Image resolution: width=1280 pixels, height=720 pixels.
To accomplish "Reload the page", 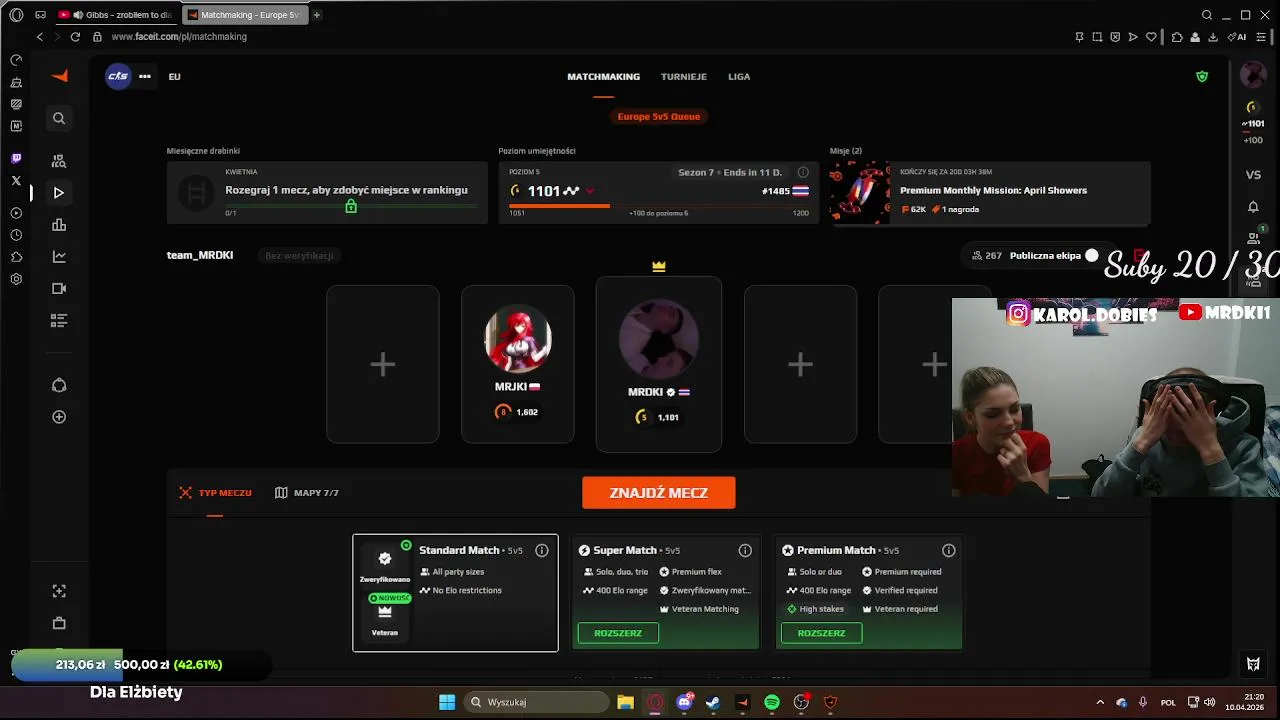I will [75, 37].
